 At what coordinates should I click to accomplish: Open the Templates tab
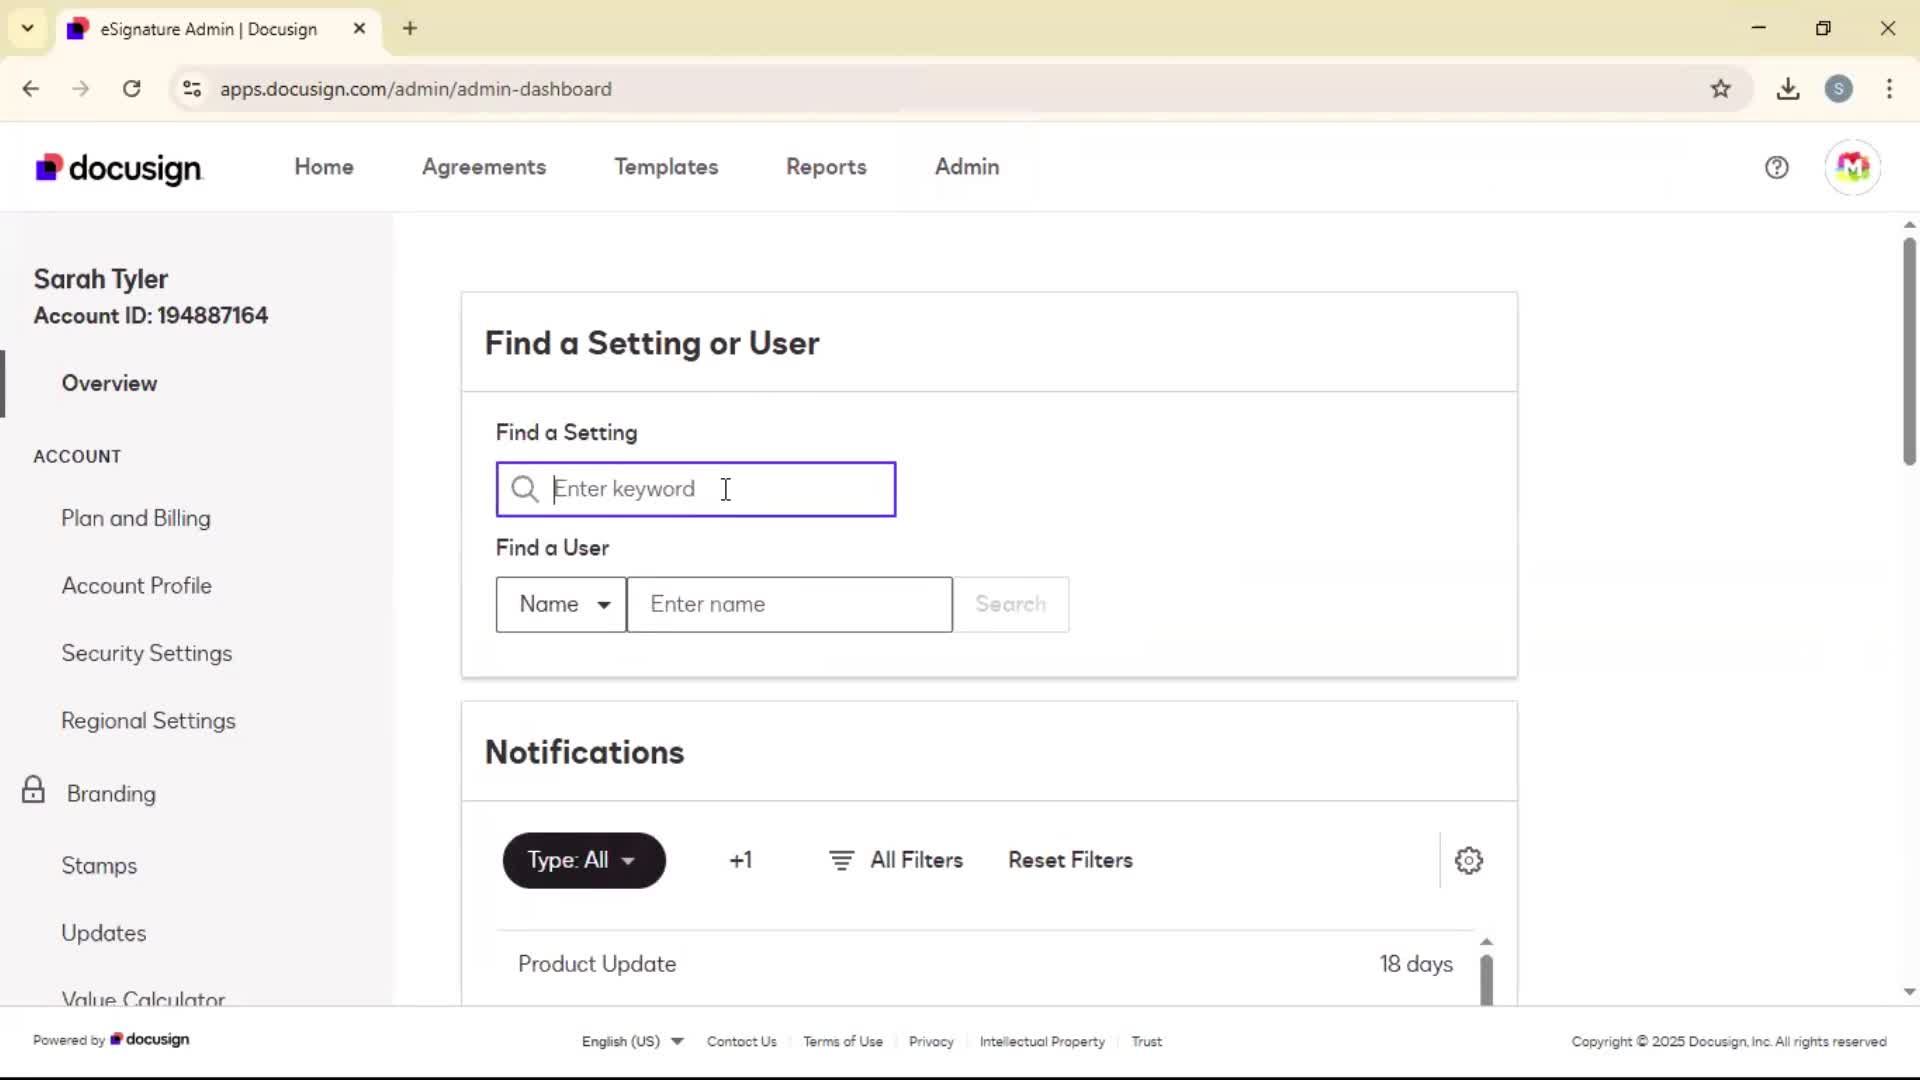pos(666,167)
